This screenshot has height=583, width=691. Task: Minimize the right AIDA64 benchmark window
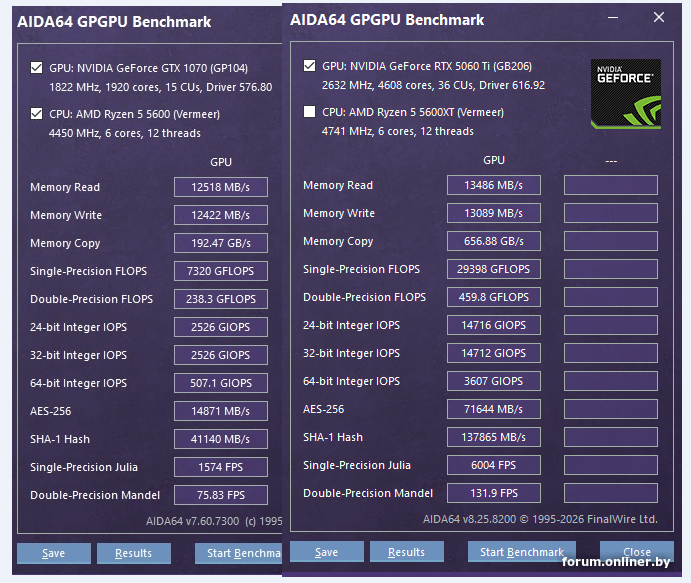[x=613, y=18]
